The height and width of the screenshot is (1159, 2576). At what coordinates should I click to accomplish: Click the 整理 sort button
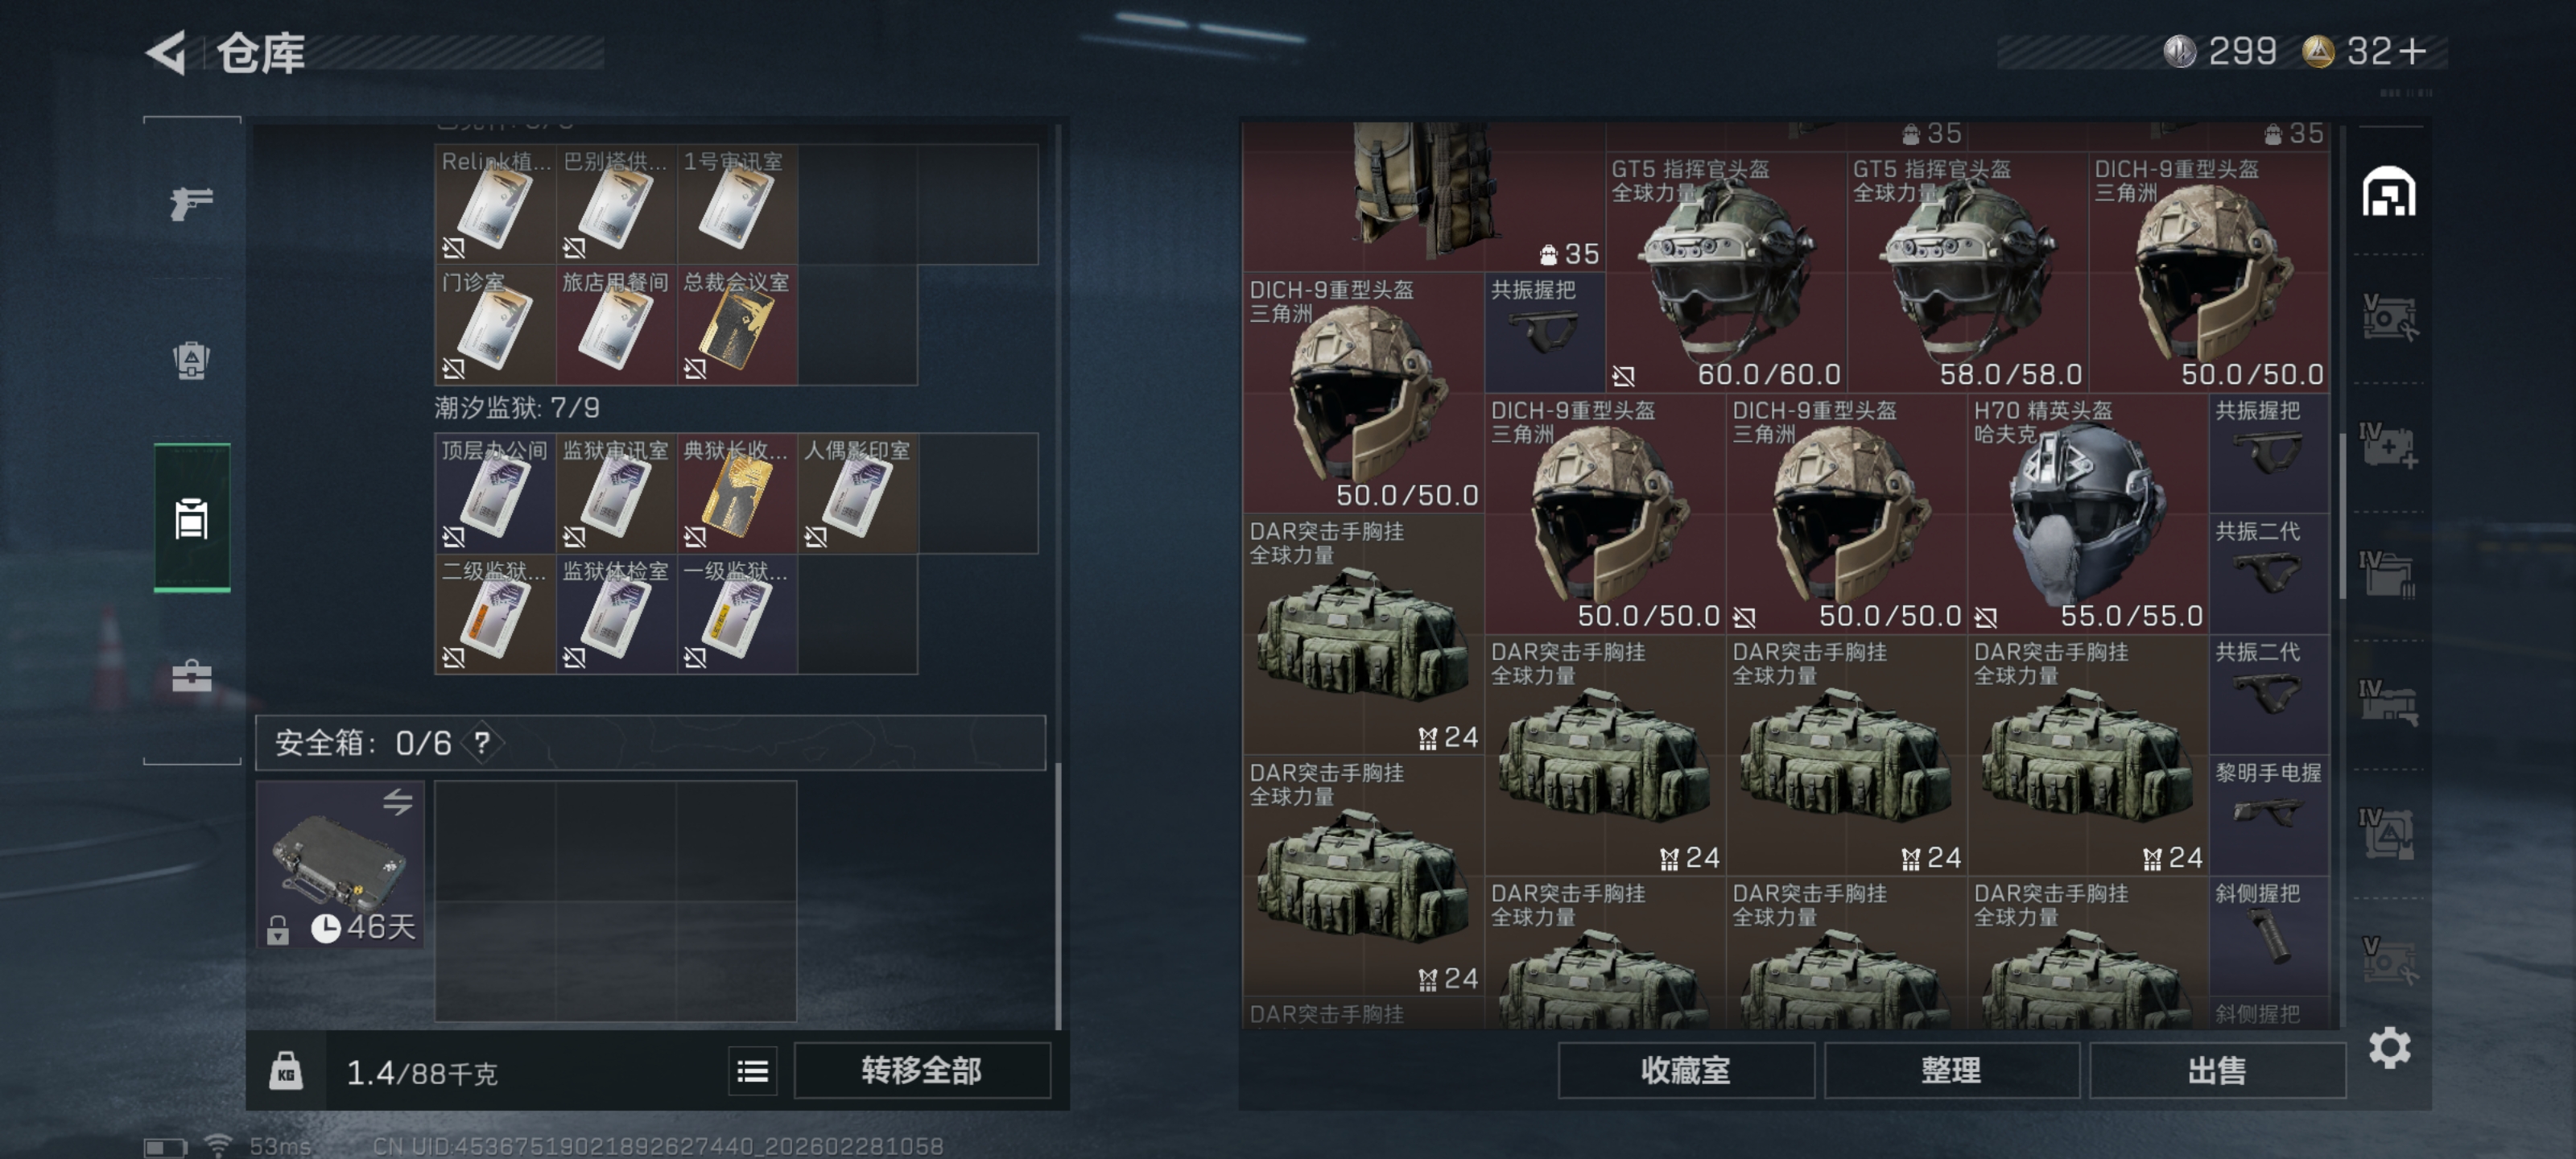1950,1070
